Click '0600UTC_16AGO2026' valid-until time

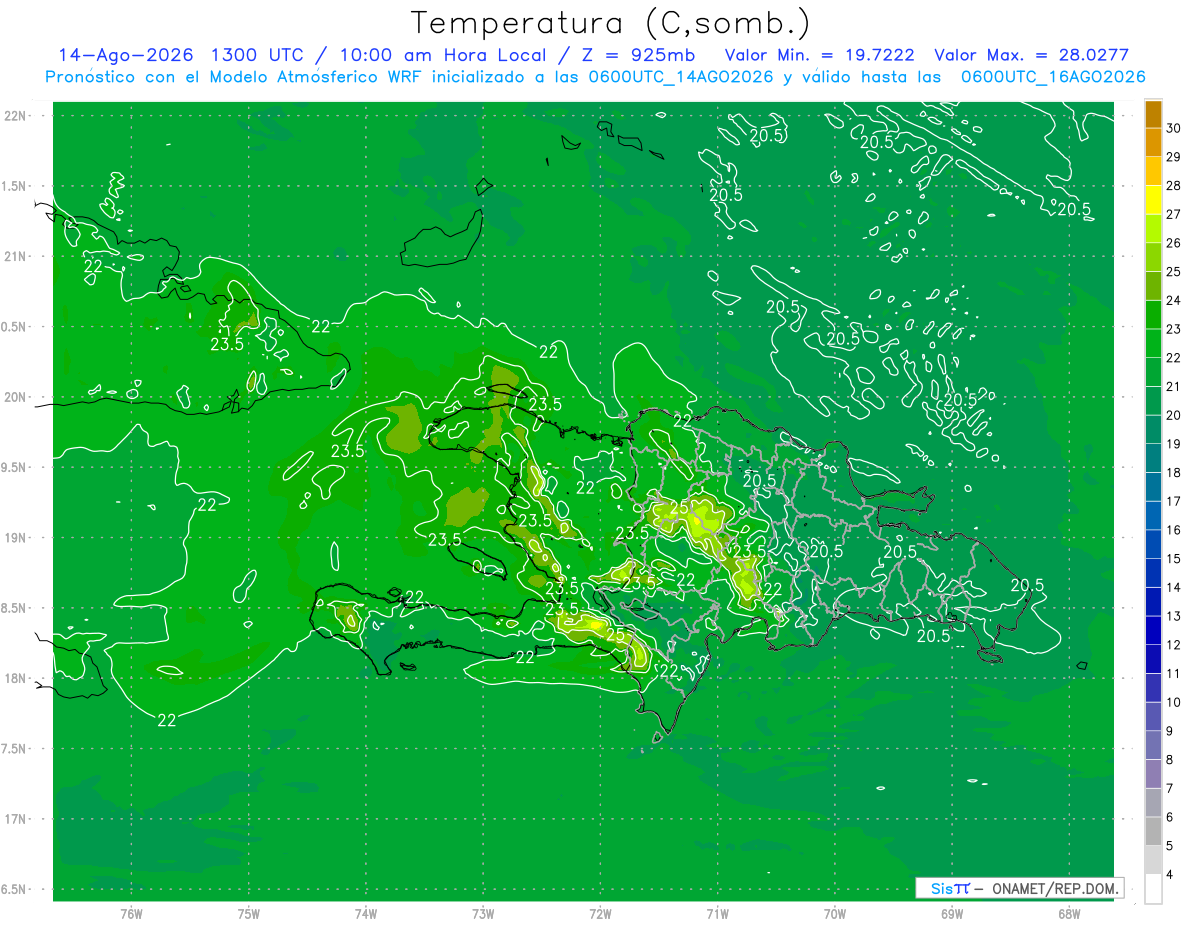click(x=1053, y=77)
